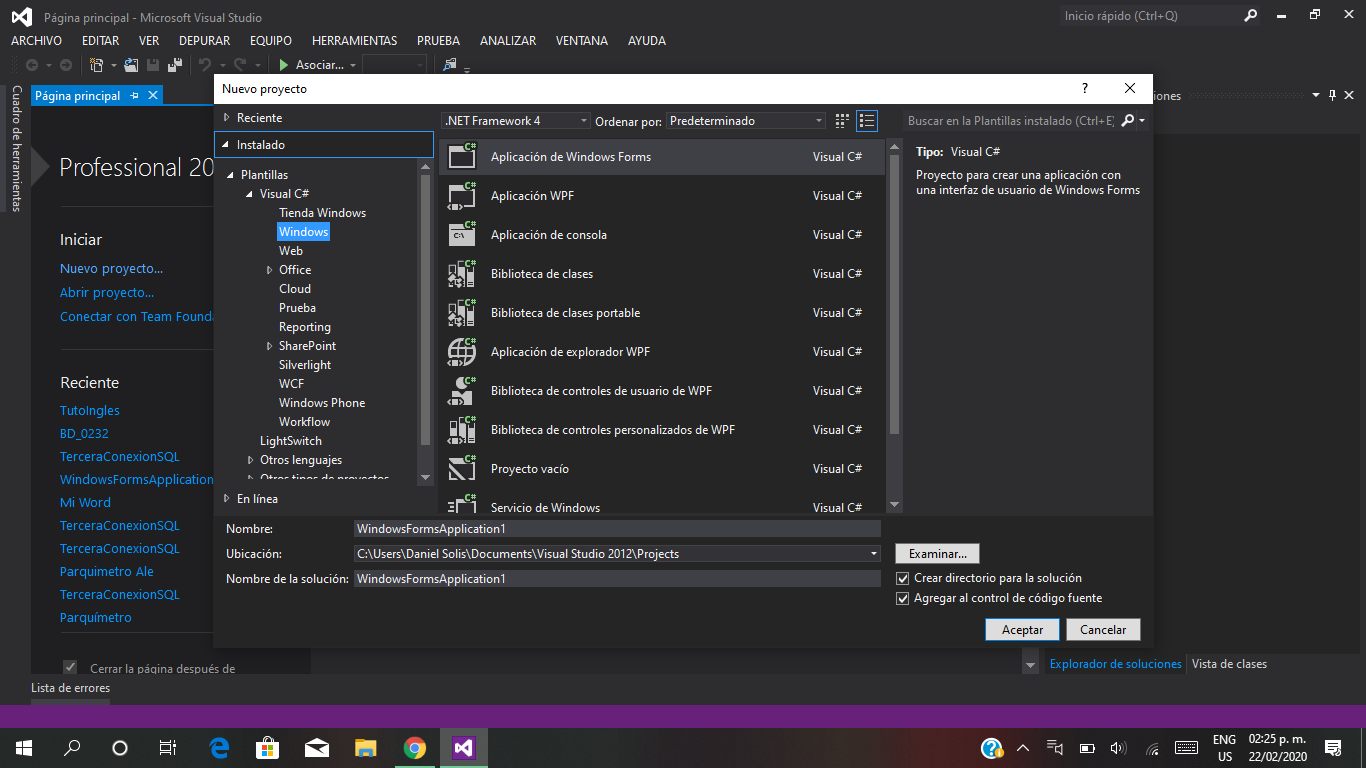Click the Biblioteca de clases icon

point(462,274)
